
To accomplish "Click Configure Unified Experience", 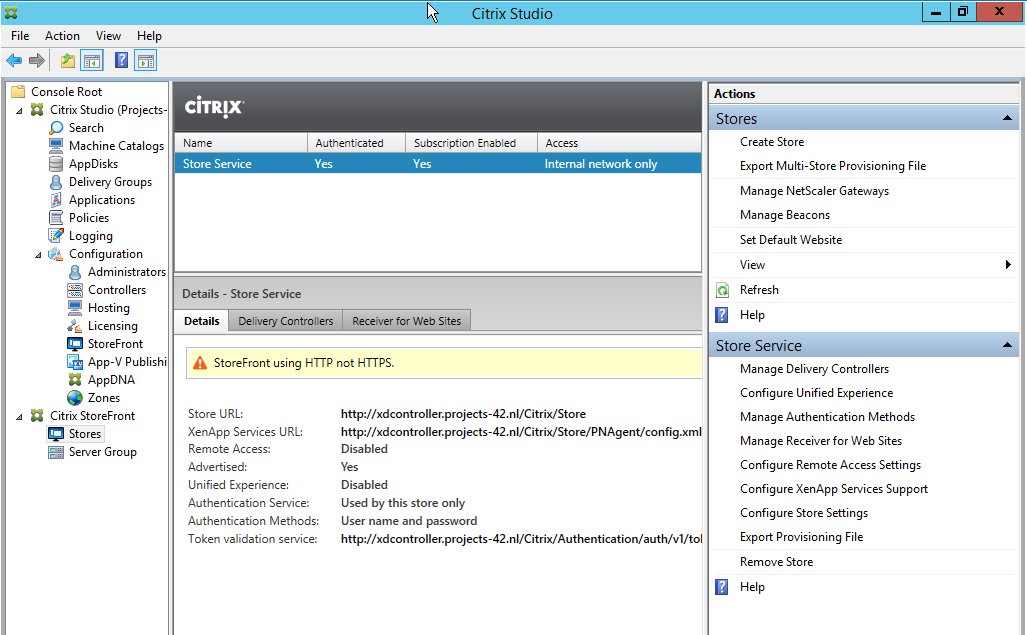I will [x=816, y=393].
